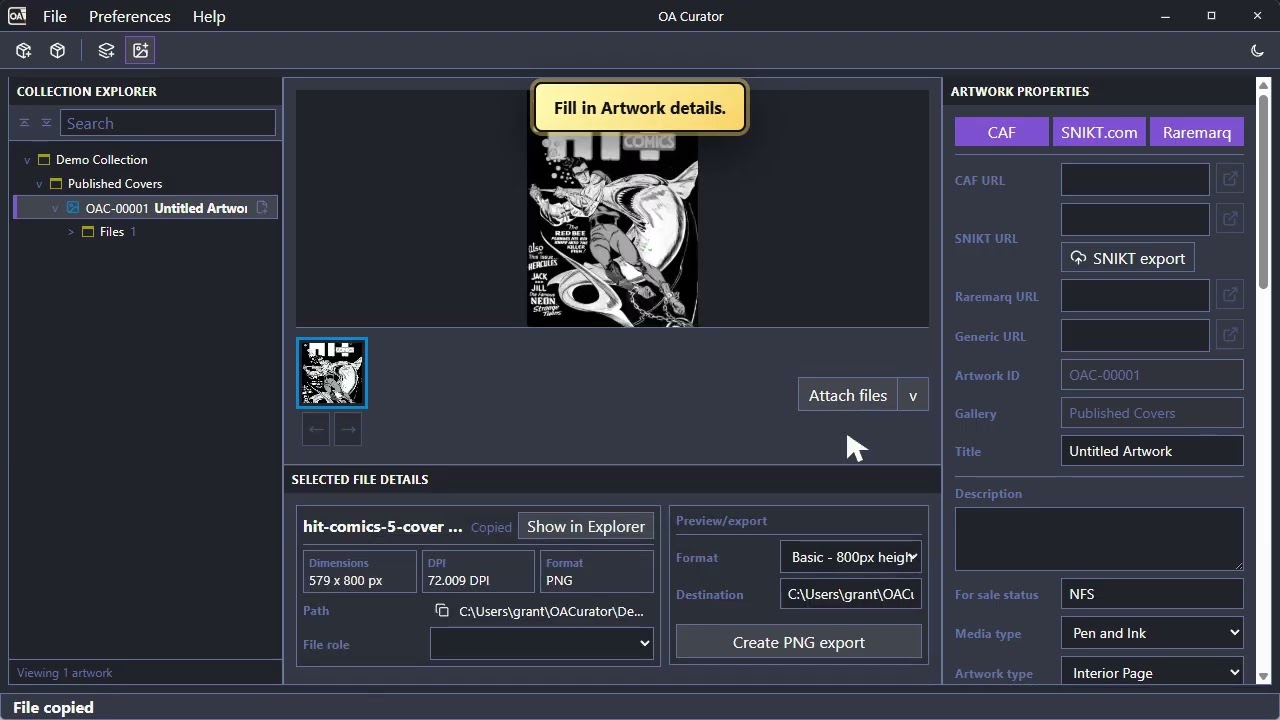The width and height of the screenshot is (1280, 720).
Task: Click the Raremarq URL input field
Action: pos(1135,296)
